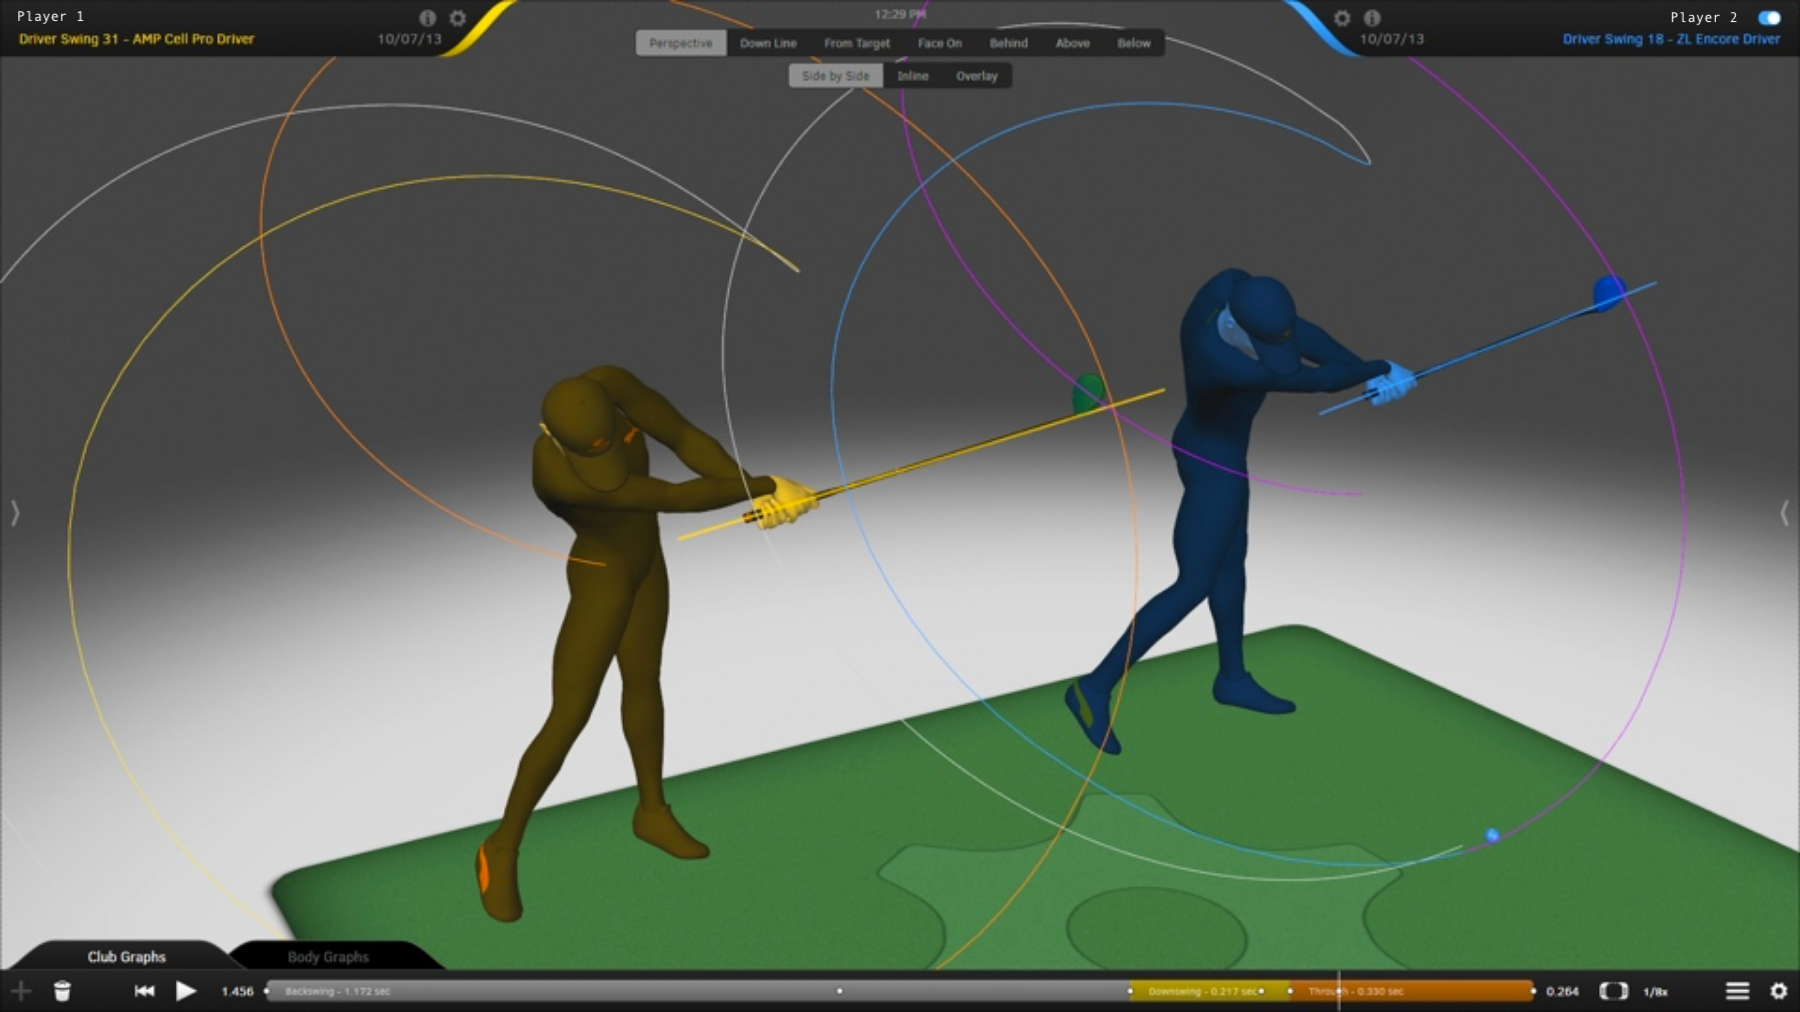Open Driver Swing 18 - ZL Encore Driver
The height and width of the screenshot is (1012, 1800).
1672,39
